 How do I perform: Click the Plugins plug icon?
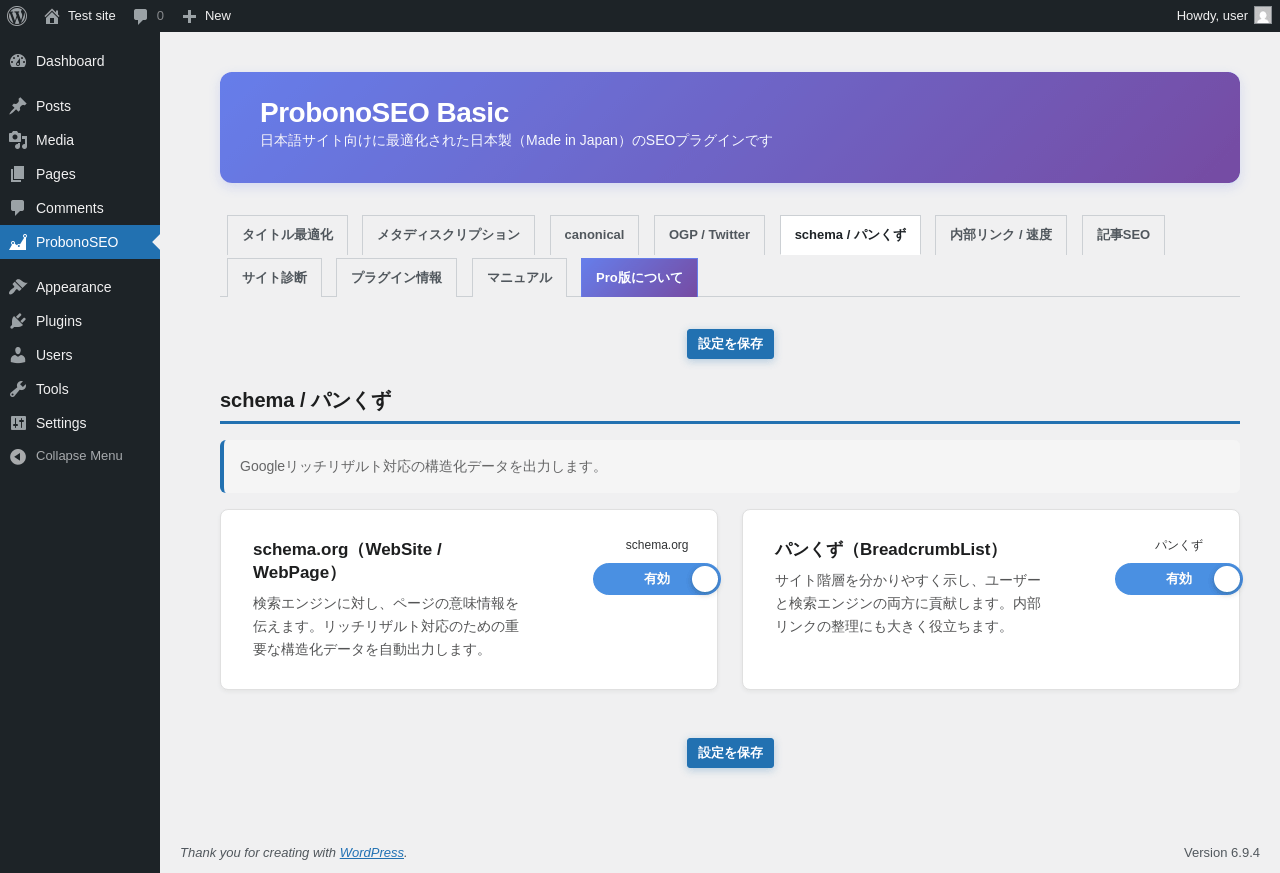pyautogui.click(x=18, y=321)
